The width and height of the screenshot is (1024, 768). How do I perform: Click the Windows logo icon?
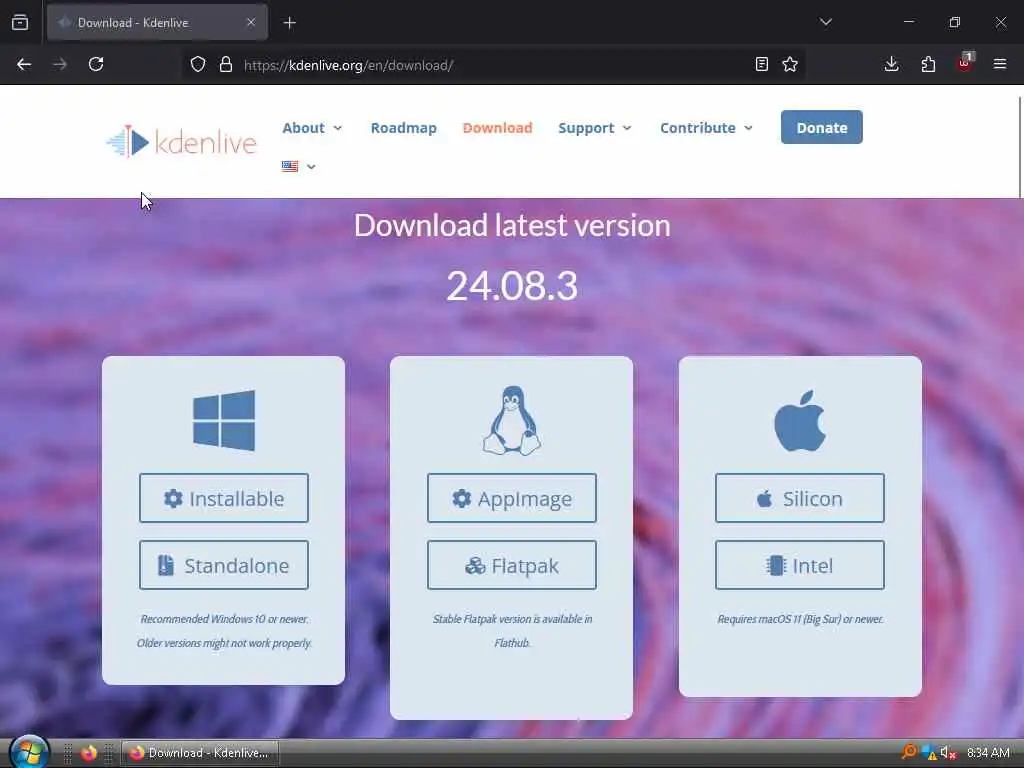[224, 421]
